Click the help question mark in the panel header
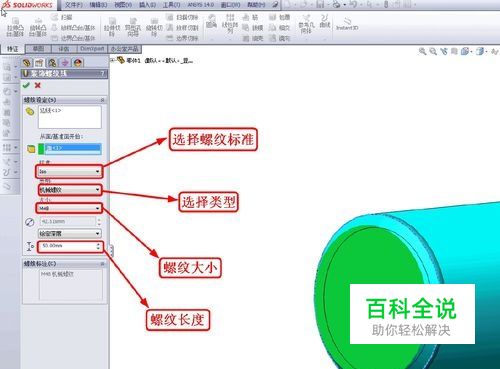The image size is (500, 369). point(103,73)
